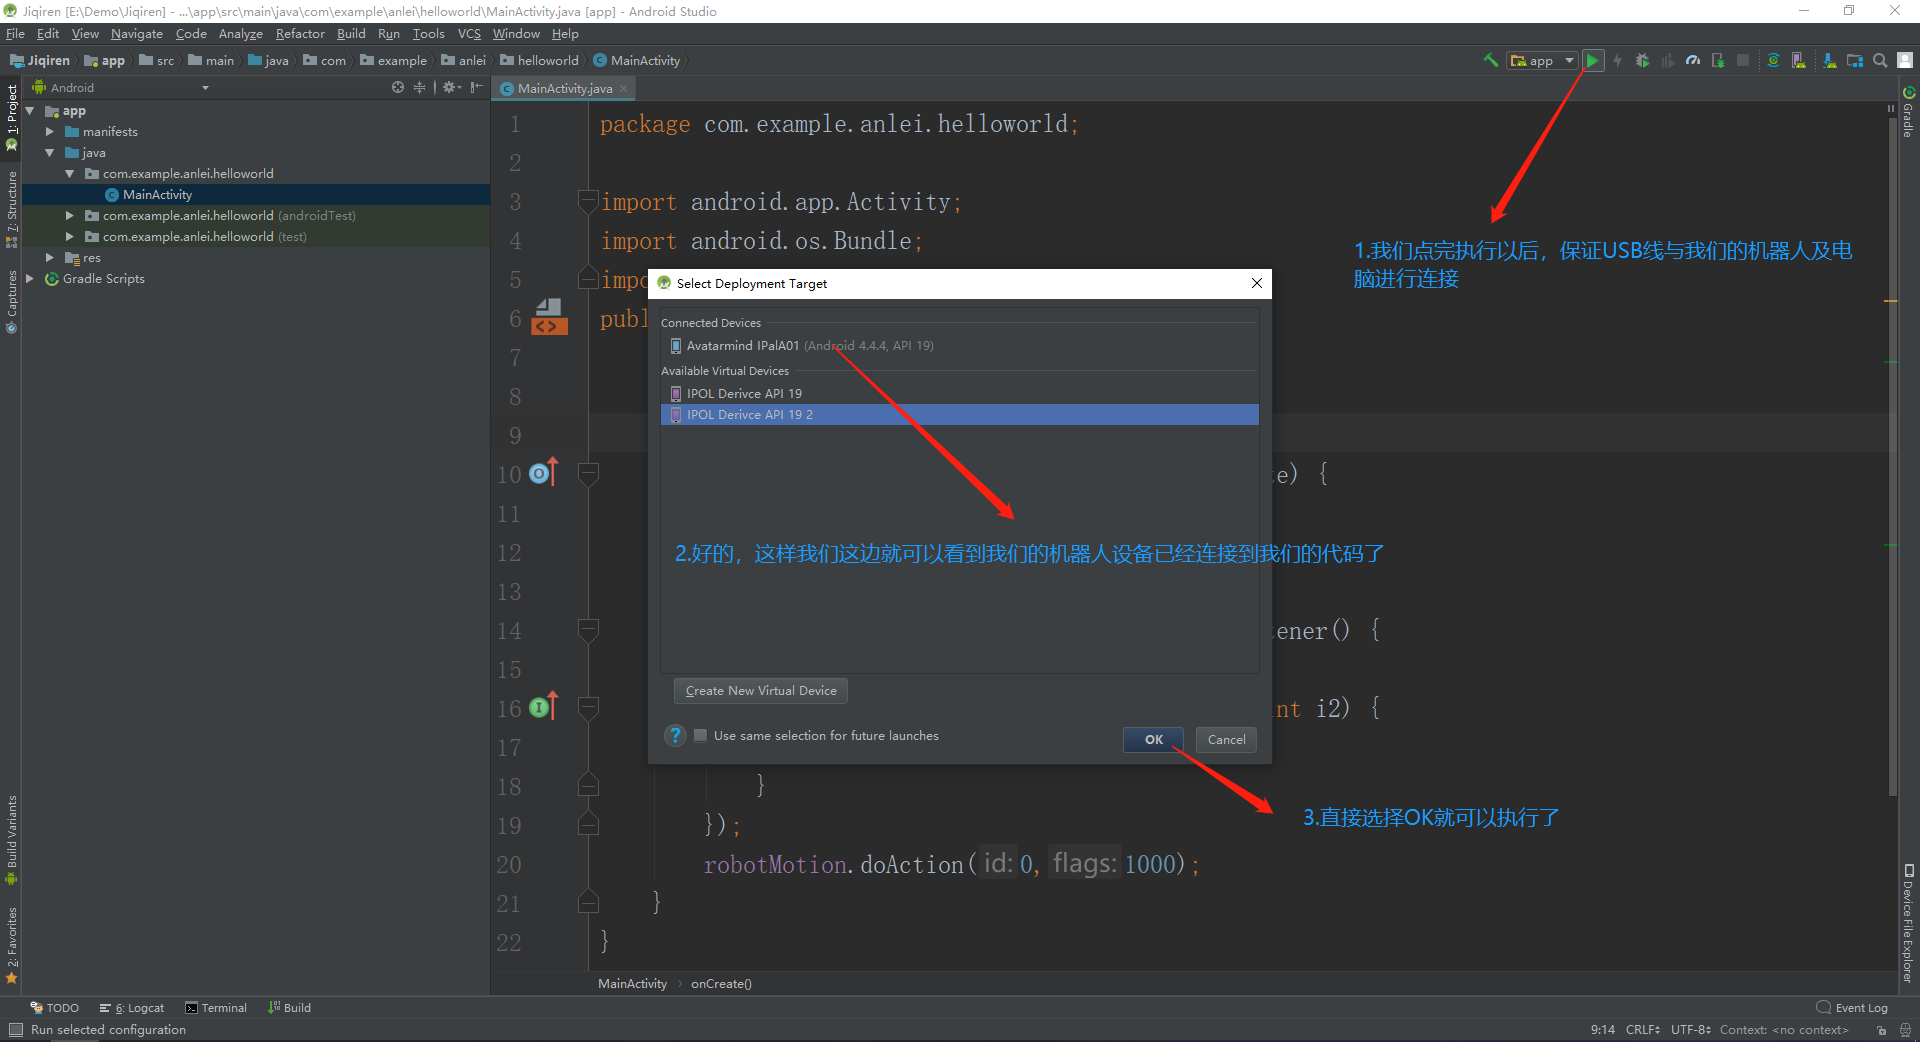Expand the manifests folder
Viewport: 1920px width, 1042px height.
(50, 132)
